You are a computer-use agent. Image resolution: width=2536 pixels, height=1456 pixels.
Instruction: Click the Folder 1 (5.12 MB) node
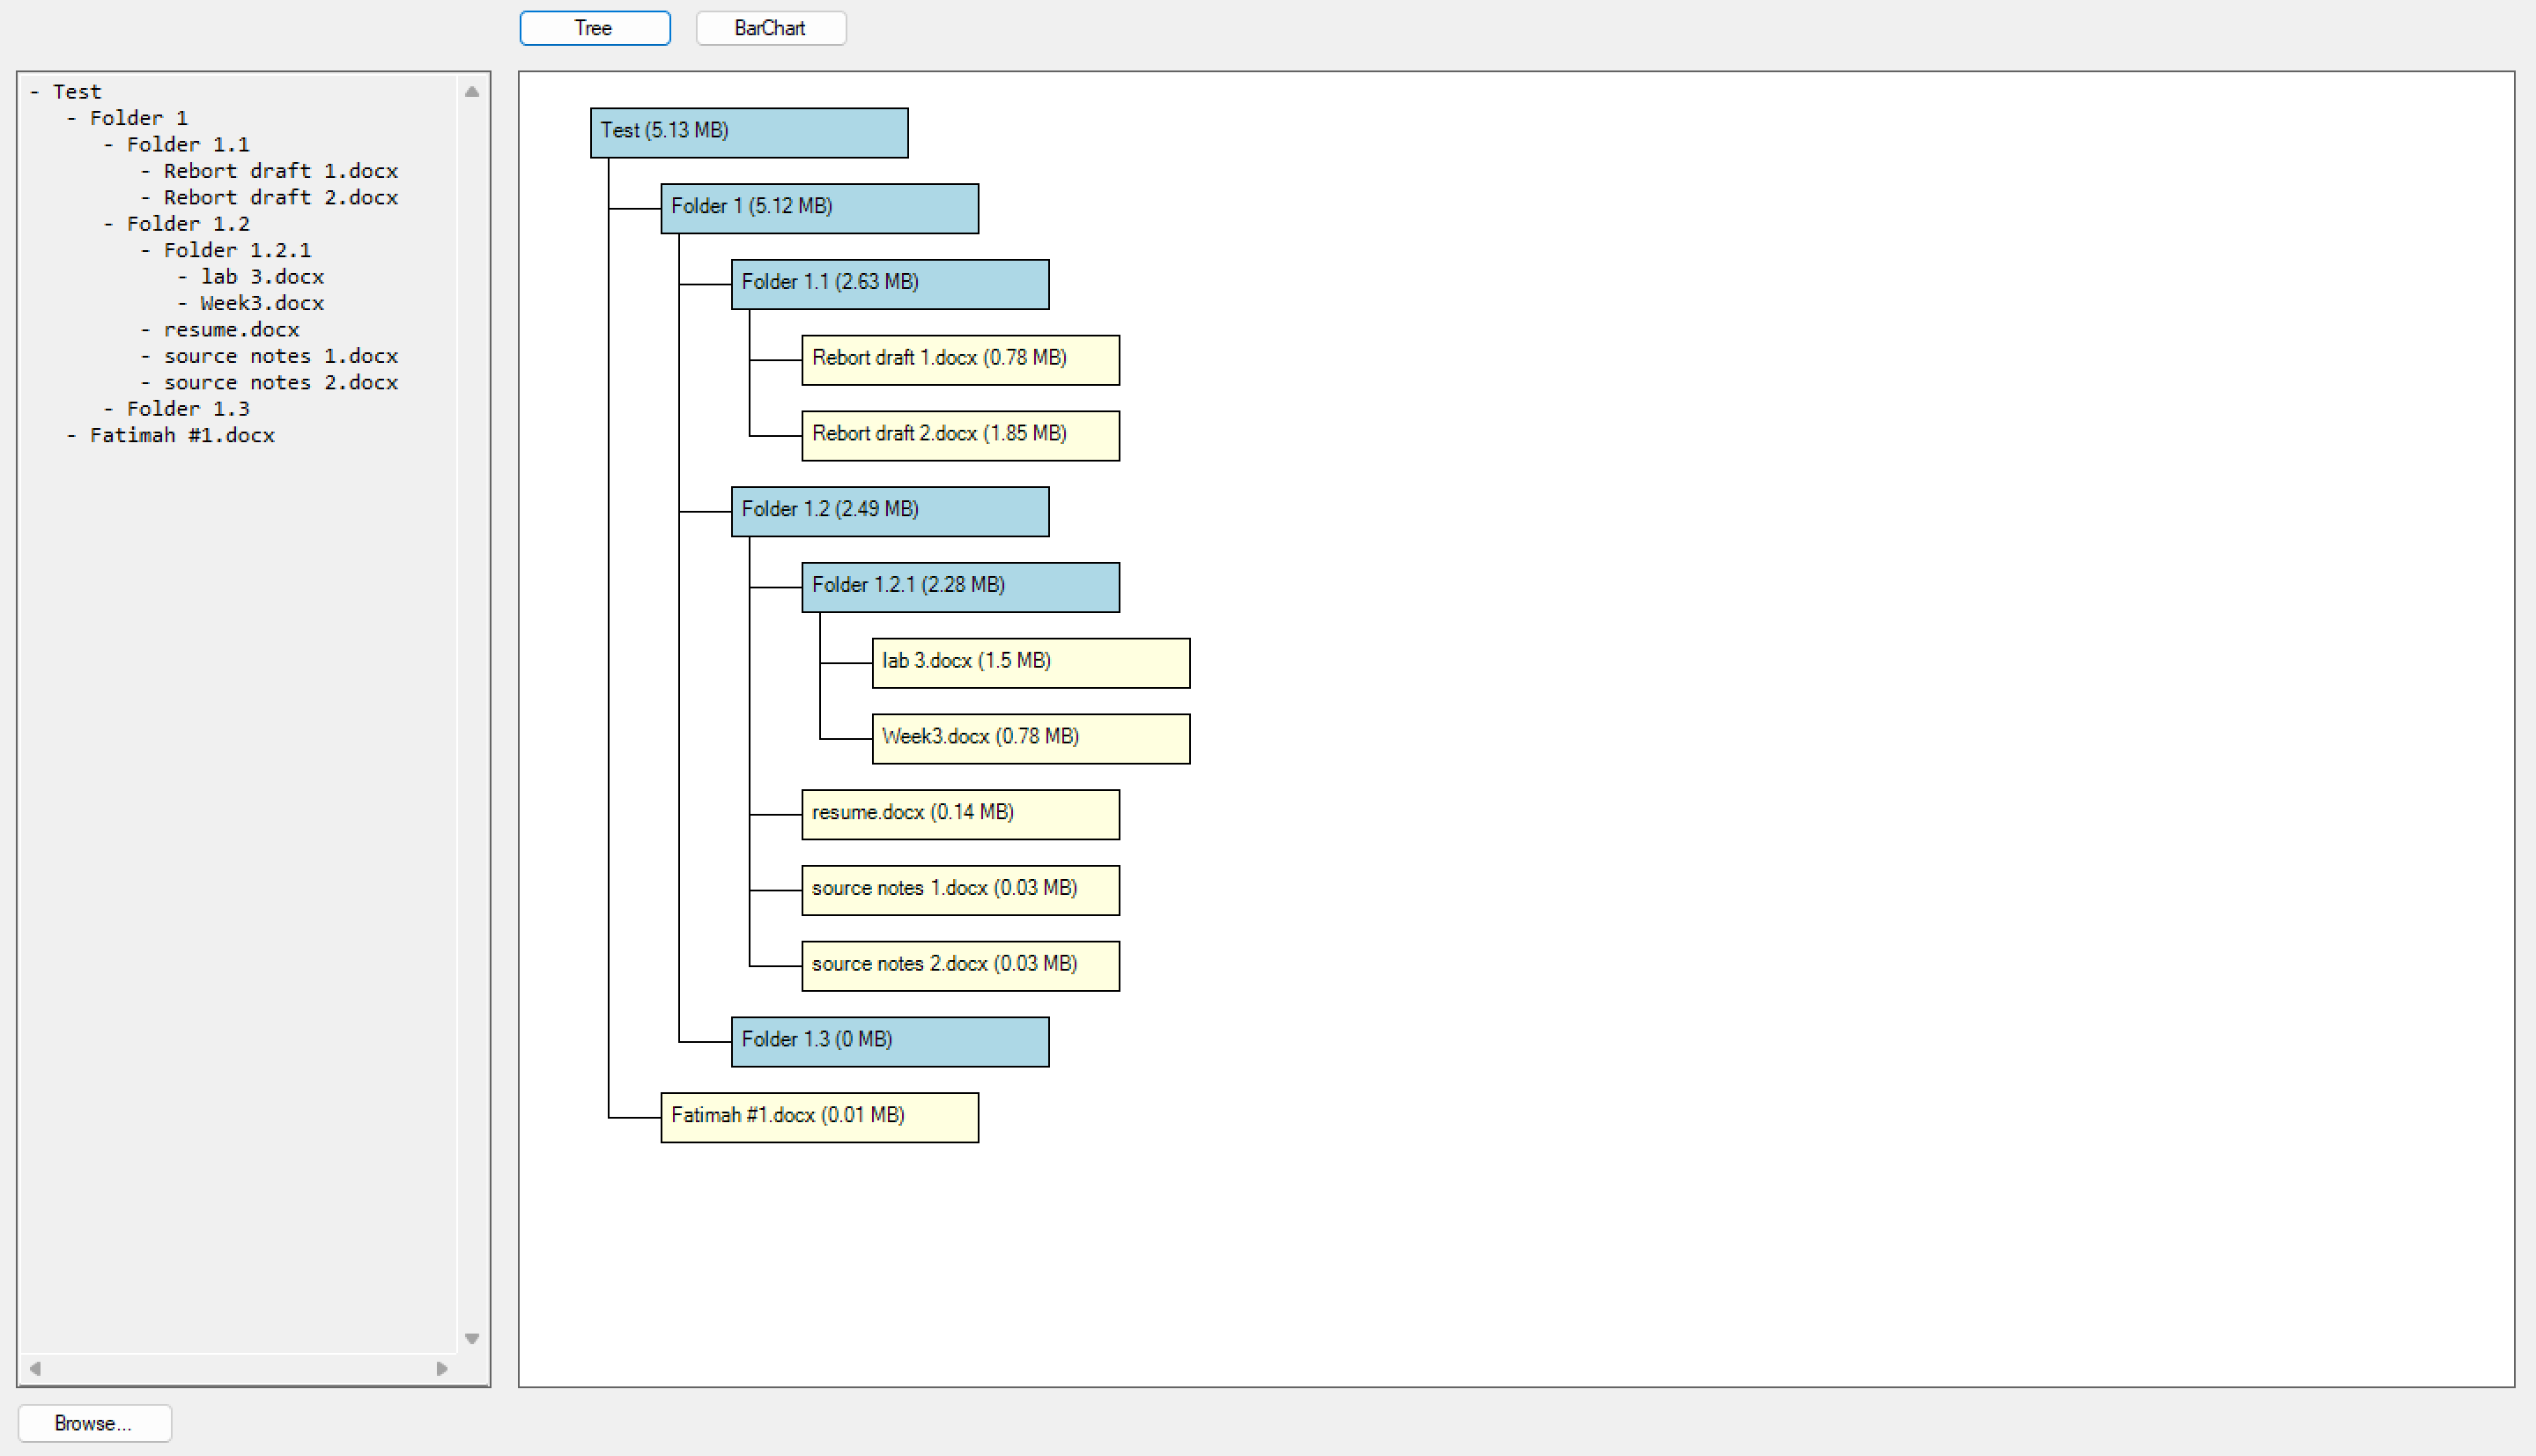818,208
